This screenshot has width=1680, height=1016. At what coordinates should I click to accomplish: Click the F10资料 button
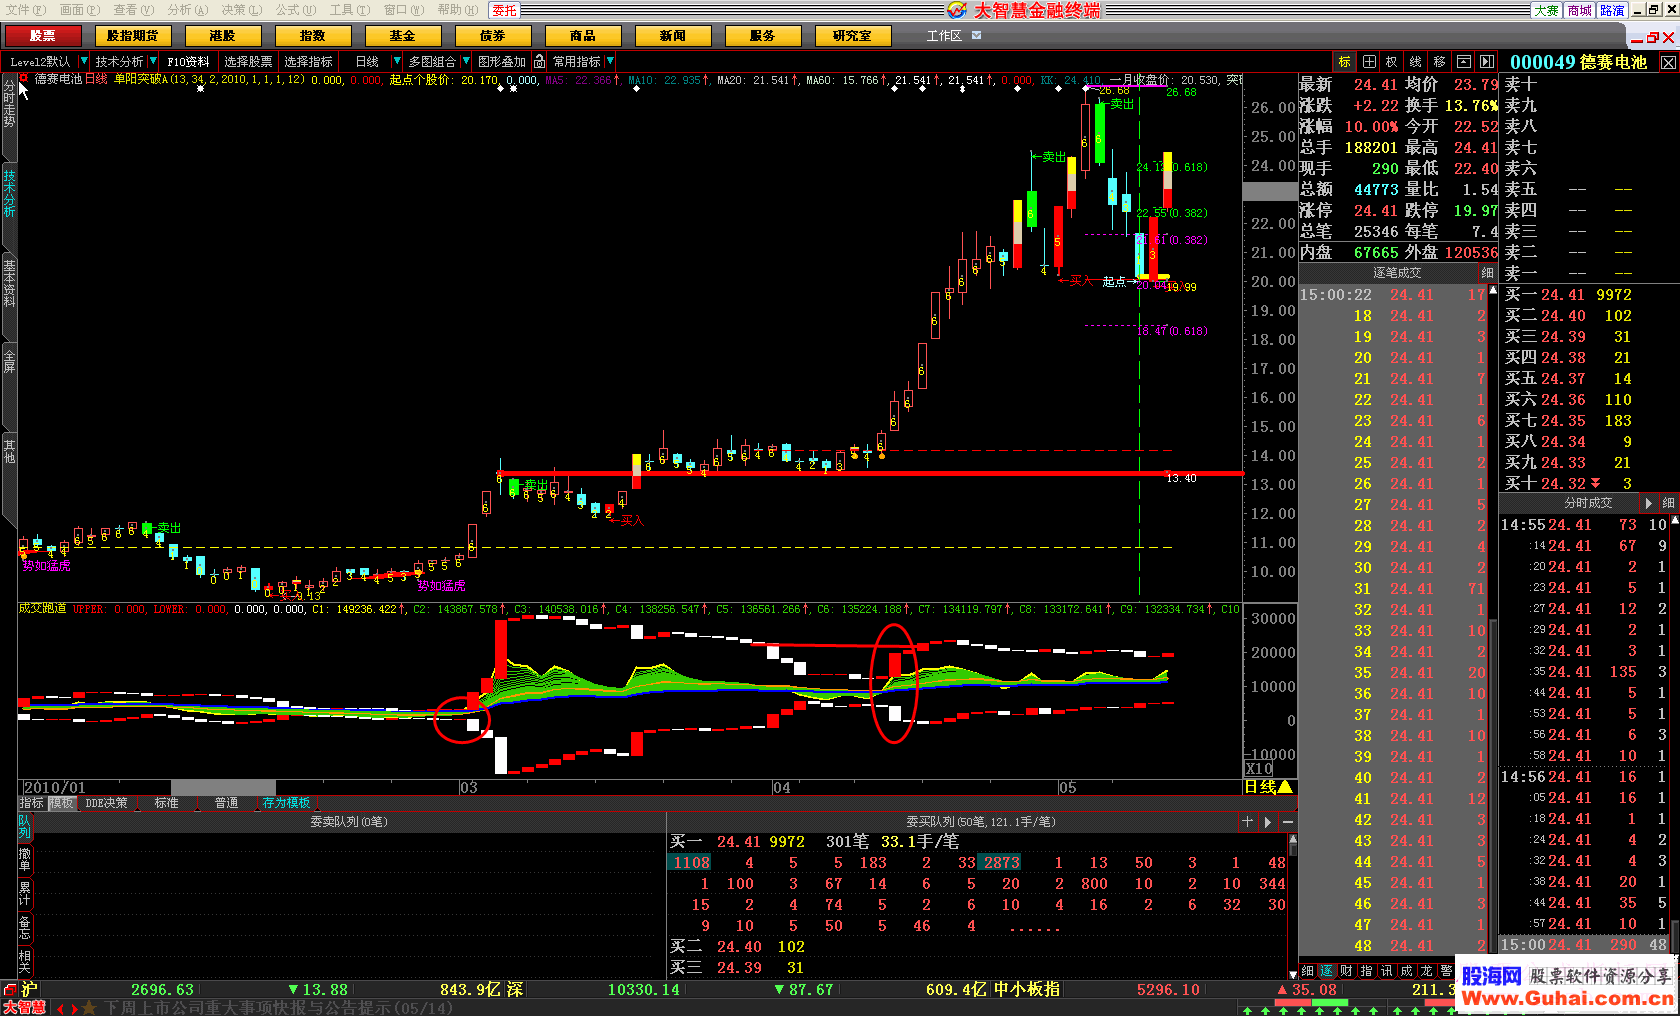click(x=188, y=62)
